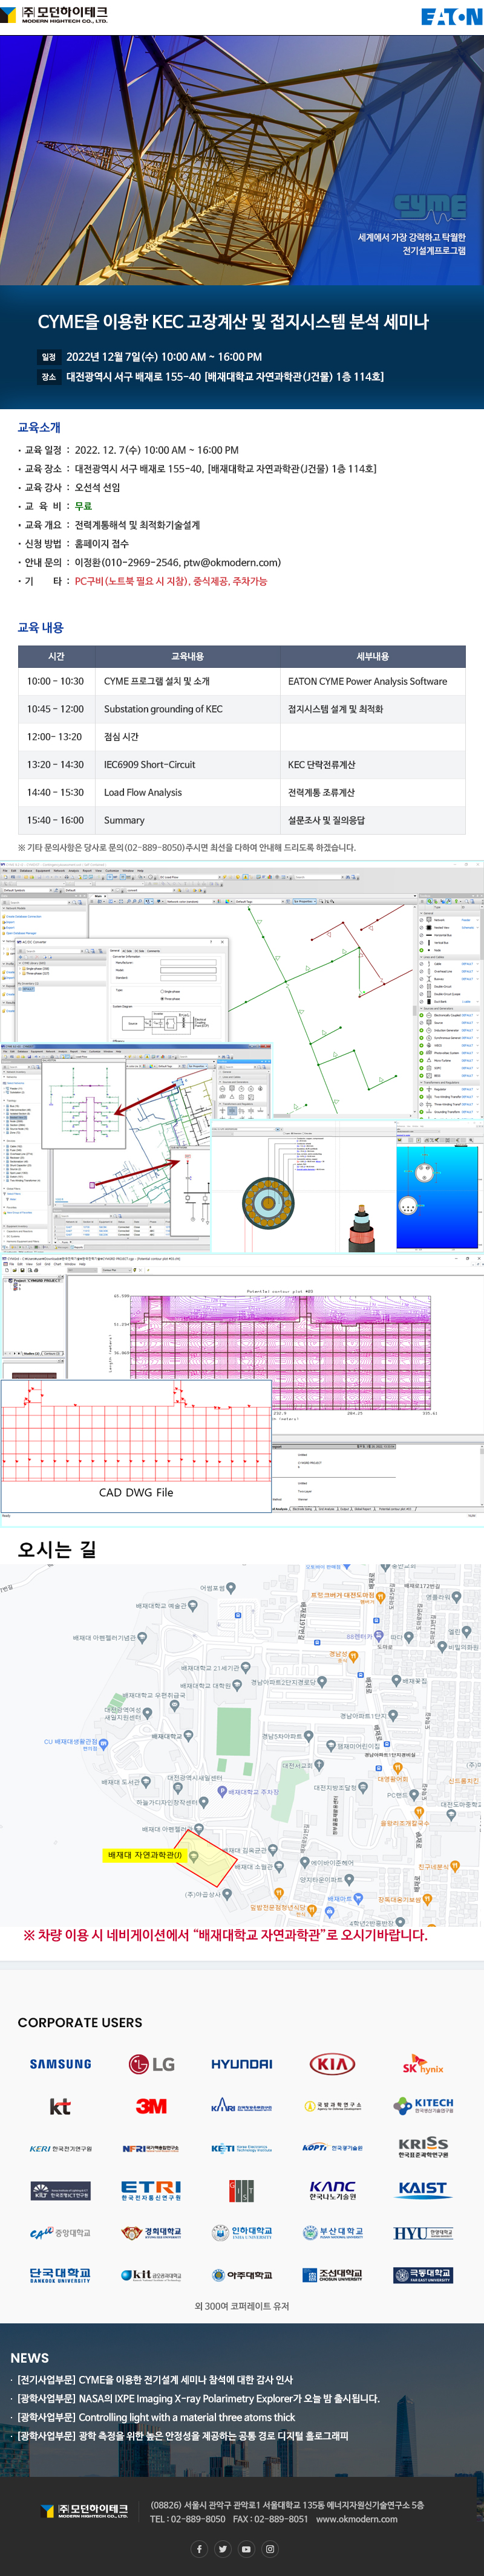Click the CYME logo on the banner
Image resolution: width=484 pixels, height=2576 pixels.
[430, 207]
